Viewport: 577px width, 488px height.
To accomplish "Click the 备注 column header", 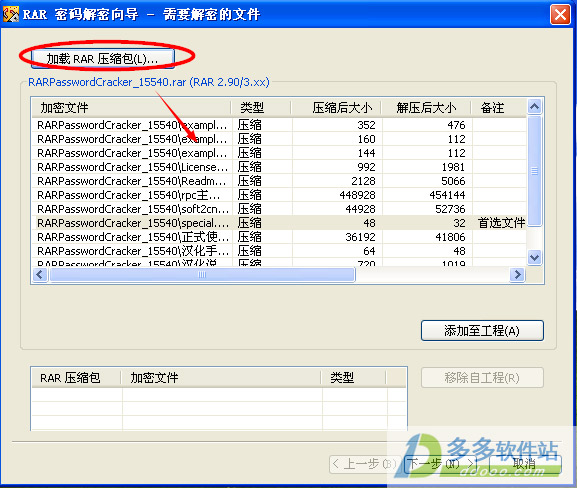I will point(499,107).
